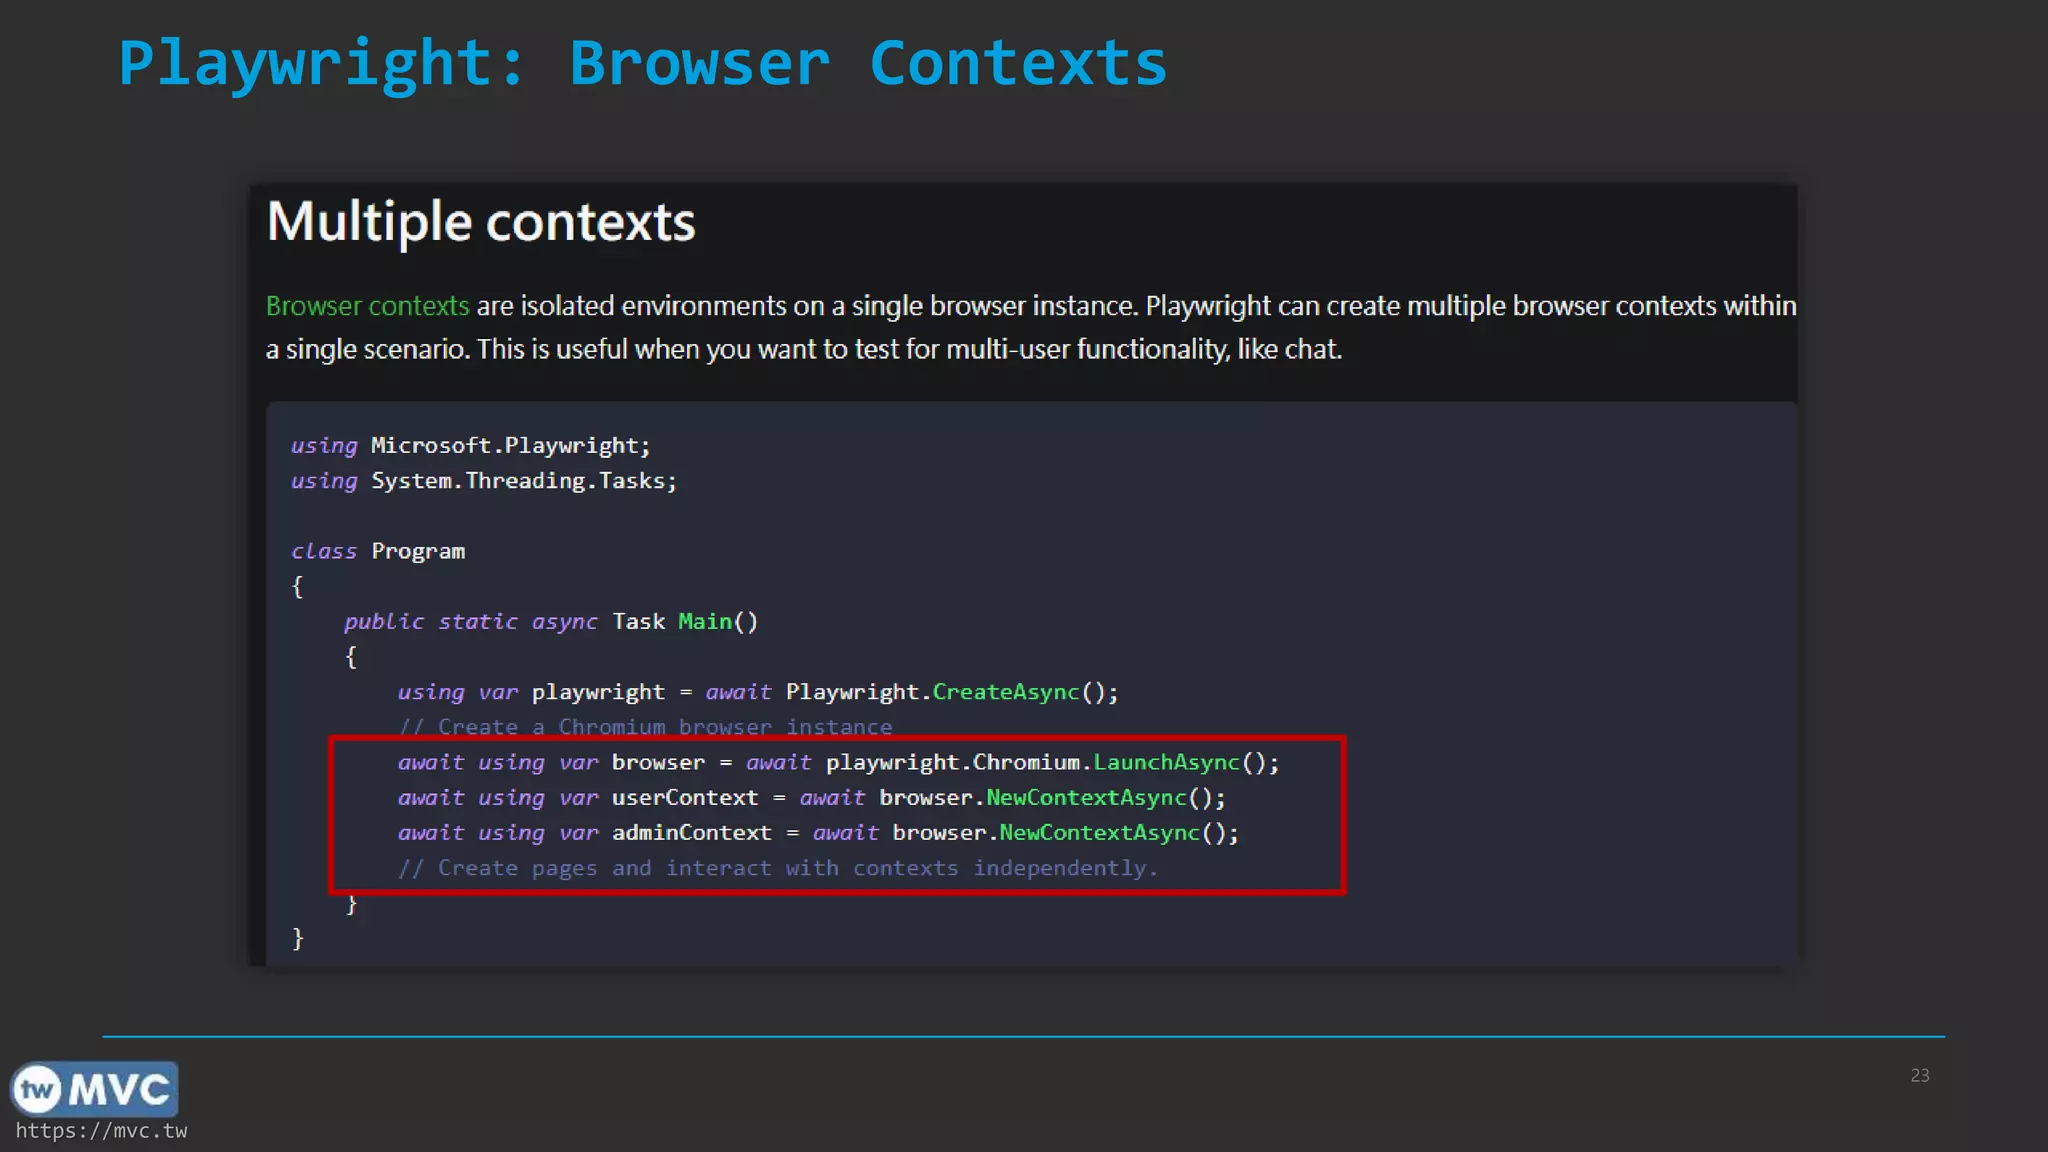
Task: Click the 'Create a Chromium browser instance' comment
Action: pyautogui.click(x=645, y=727)
